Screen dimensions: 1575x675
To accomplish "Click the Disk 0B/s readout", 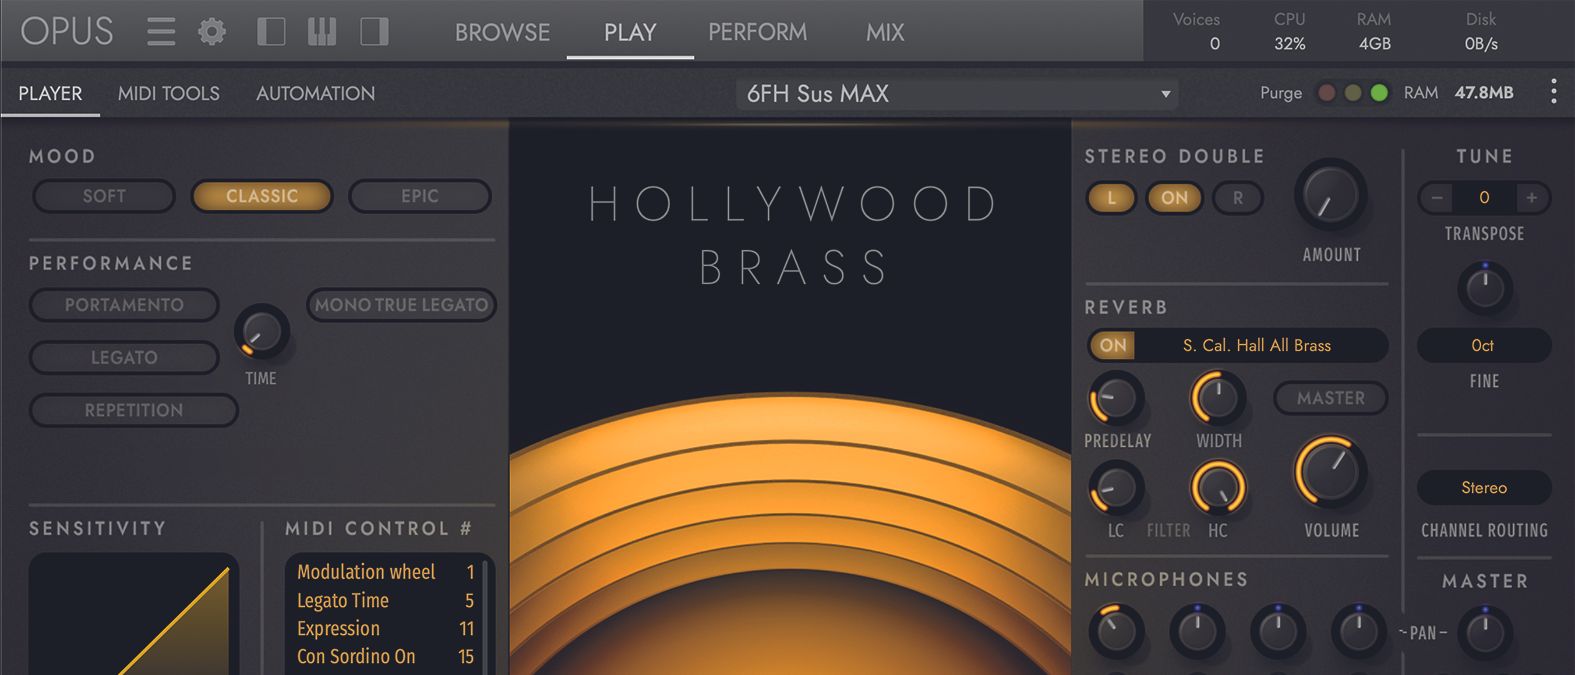I will [1481, 32].
